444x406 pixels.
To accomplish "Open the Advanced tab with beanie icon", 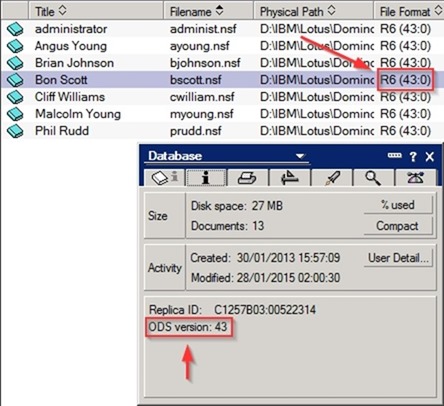I will (x=415, y=178).
